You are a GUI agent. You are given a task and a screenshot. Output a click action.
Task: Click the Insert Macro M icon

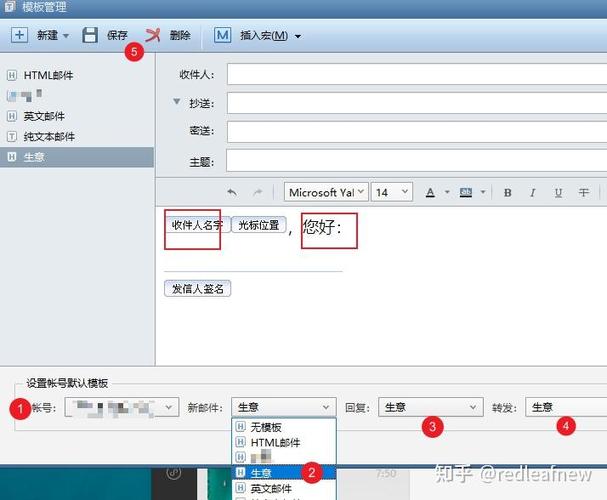223,36
